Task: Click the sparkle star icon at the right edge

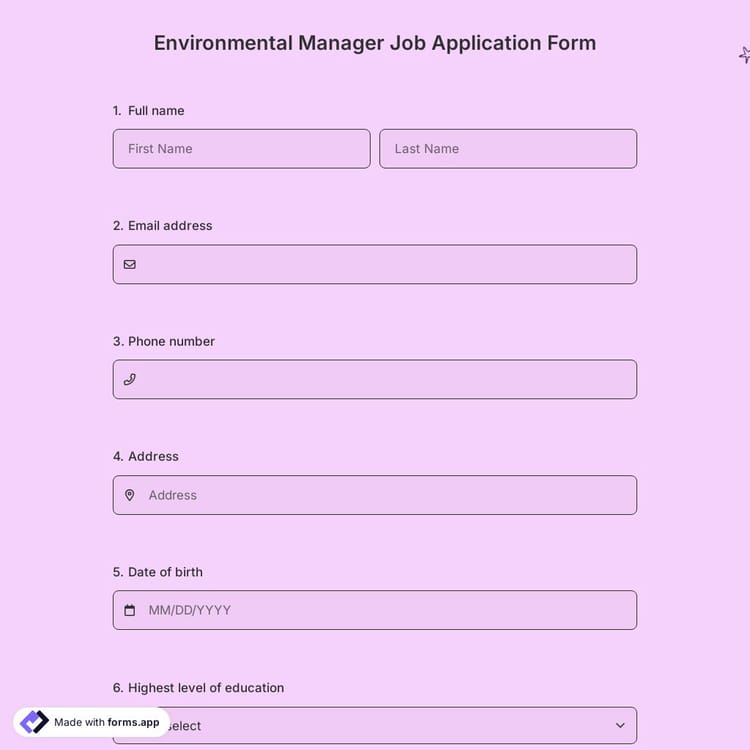Action: [744, 55]
